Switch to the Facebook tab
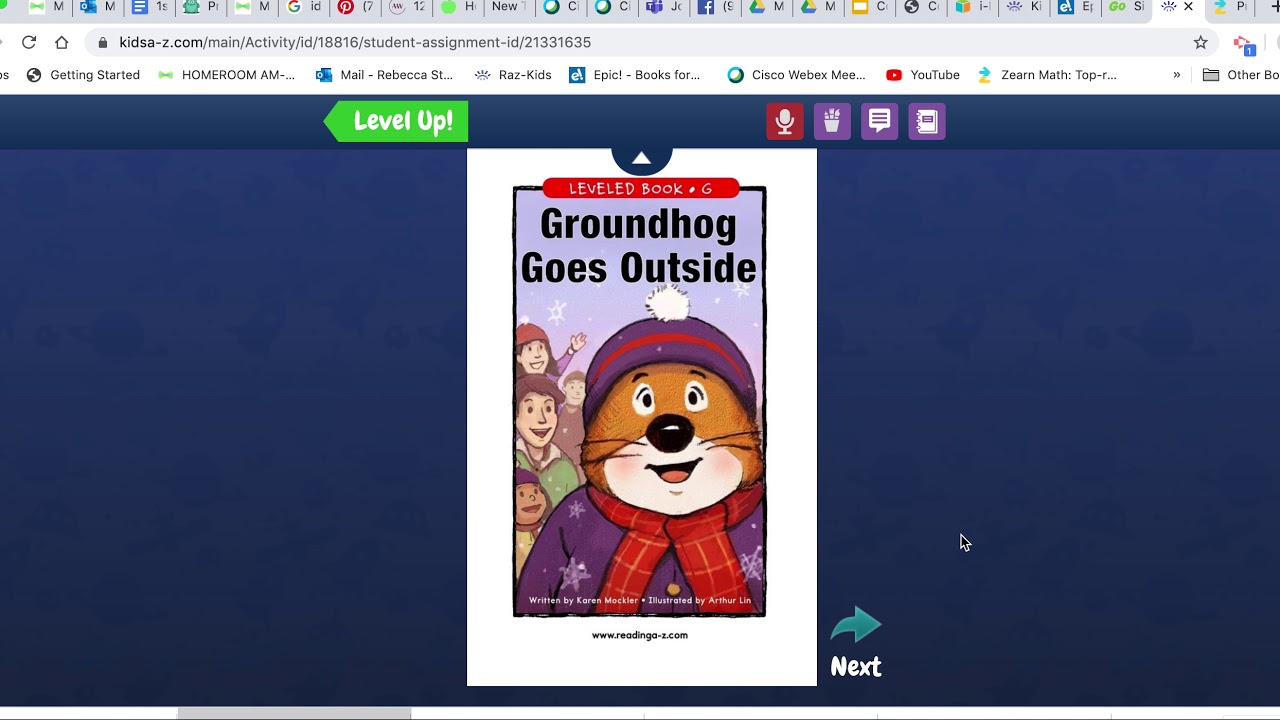This screenshot has height=720, width=1280. pos(716,7)
